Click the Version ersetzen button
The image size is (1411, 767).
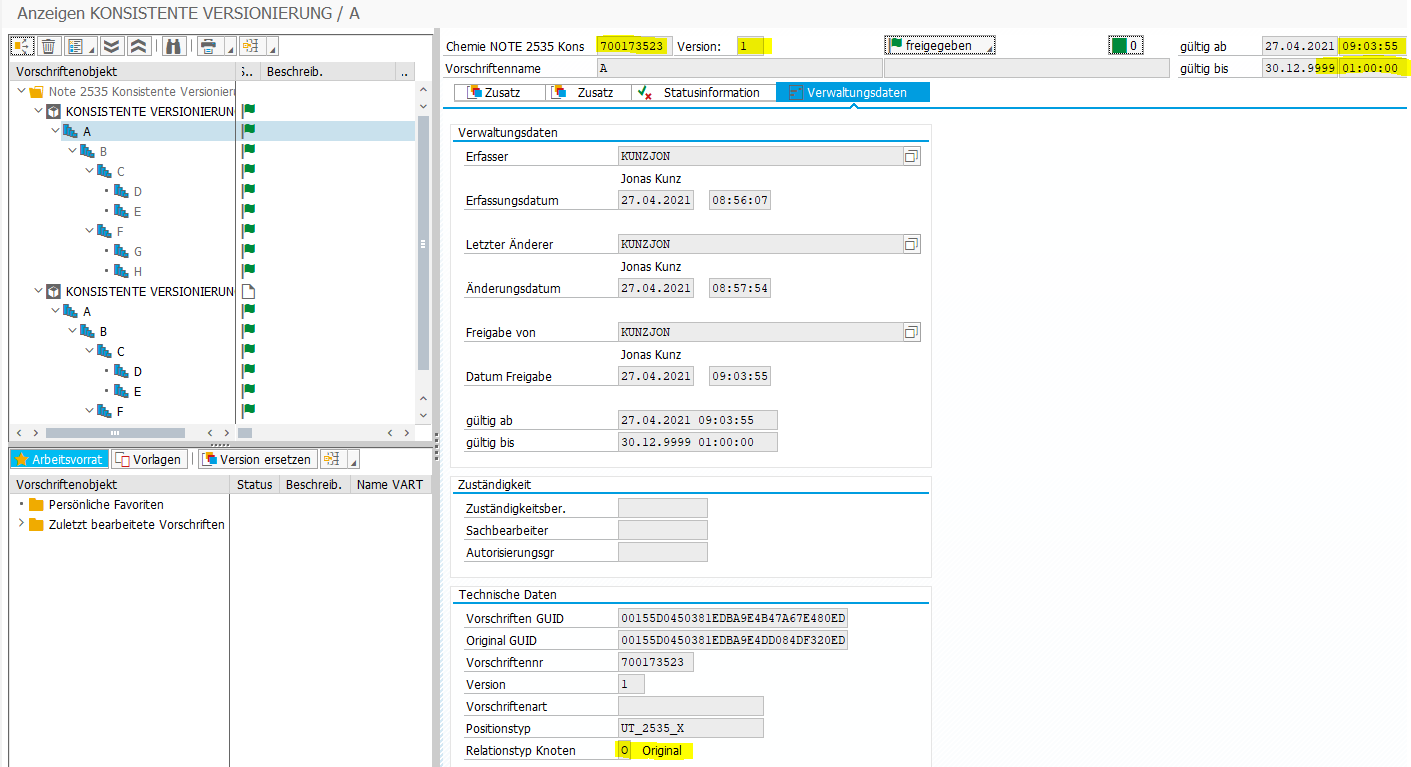coord(257,459)
